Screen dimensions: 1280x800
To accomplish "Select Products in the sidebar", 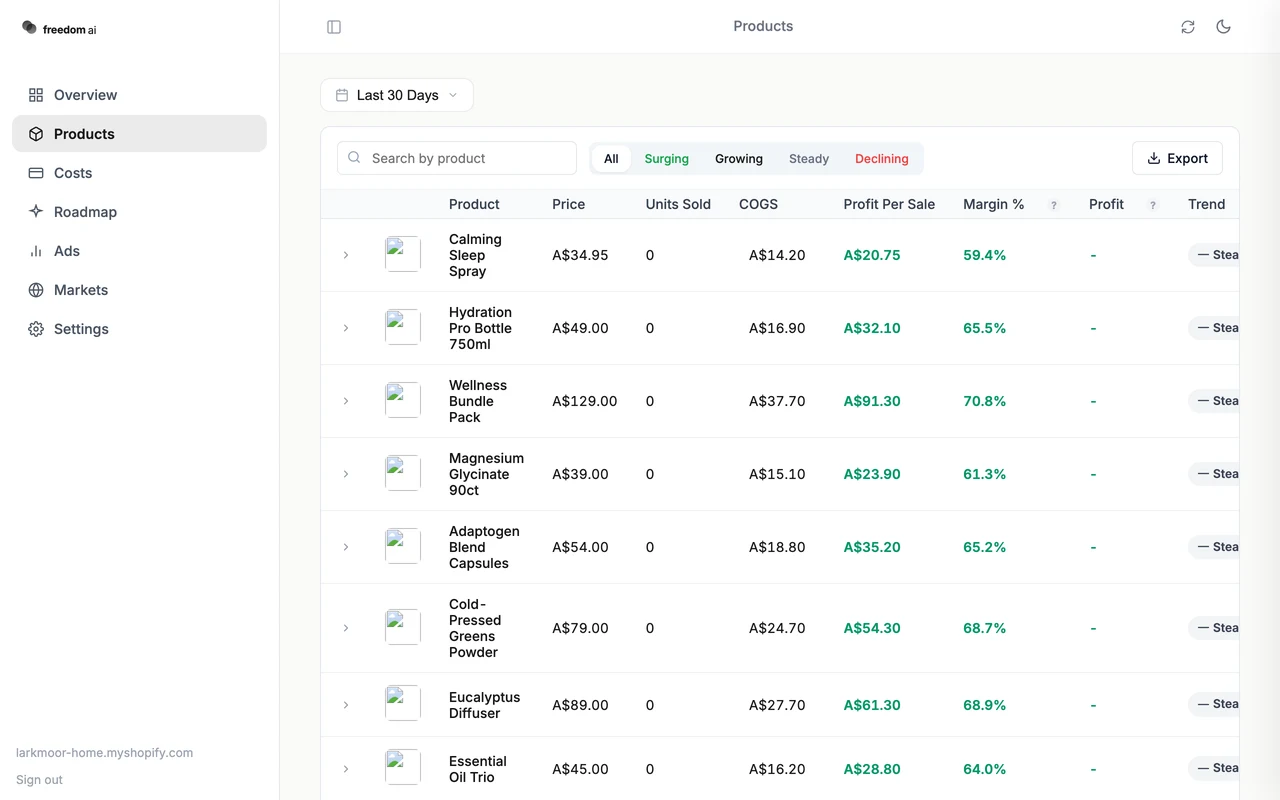I will pyautogui.click(x=139, y=134).
